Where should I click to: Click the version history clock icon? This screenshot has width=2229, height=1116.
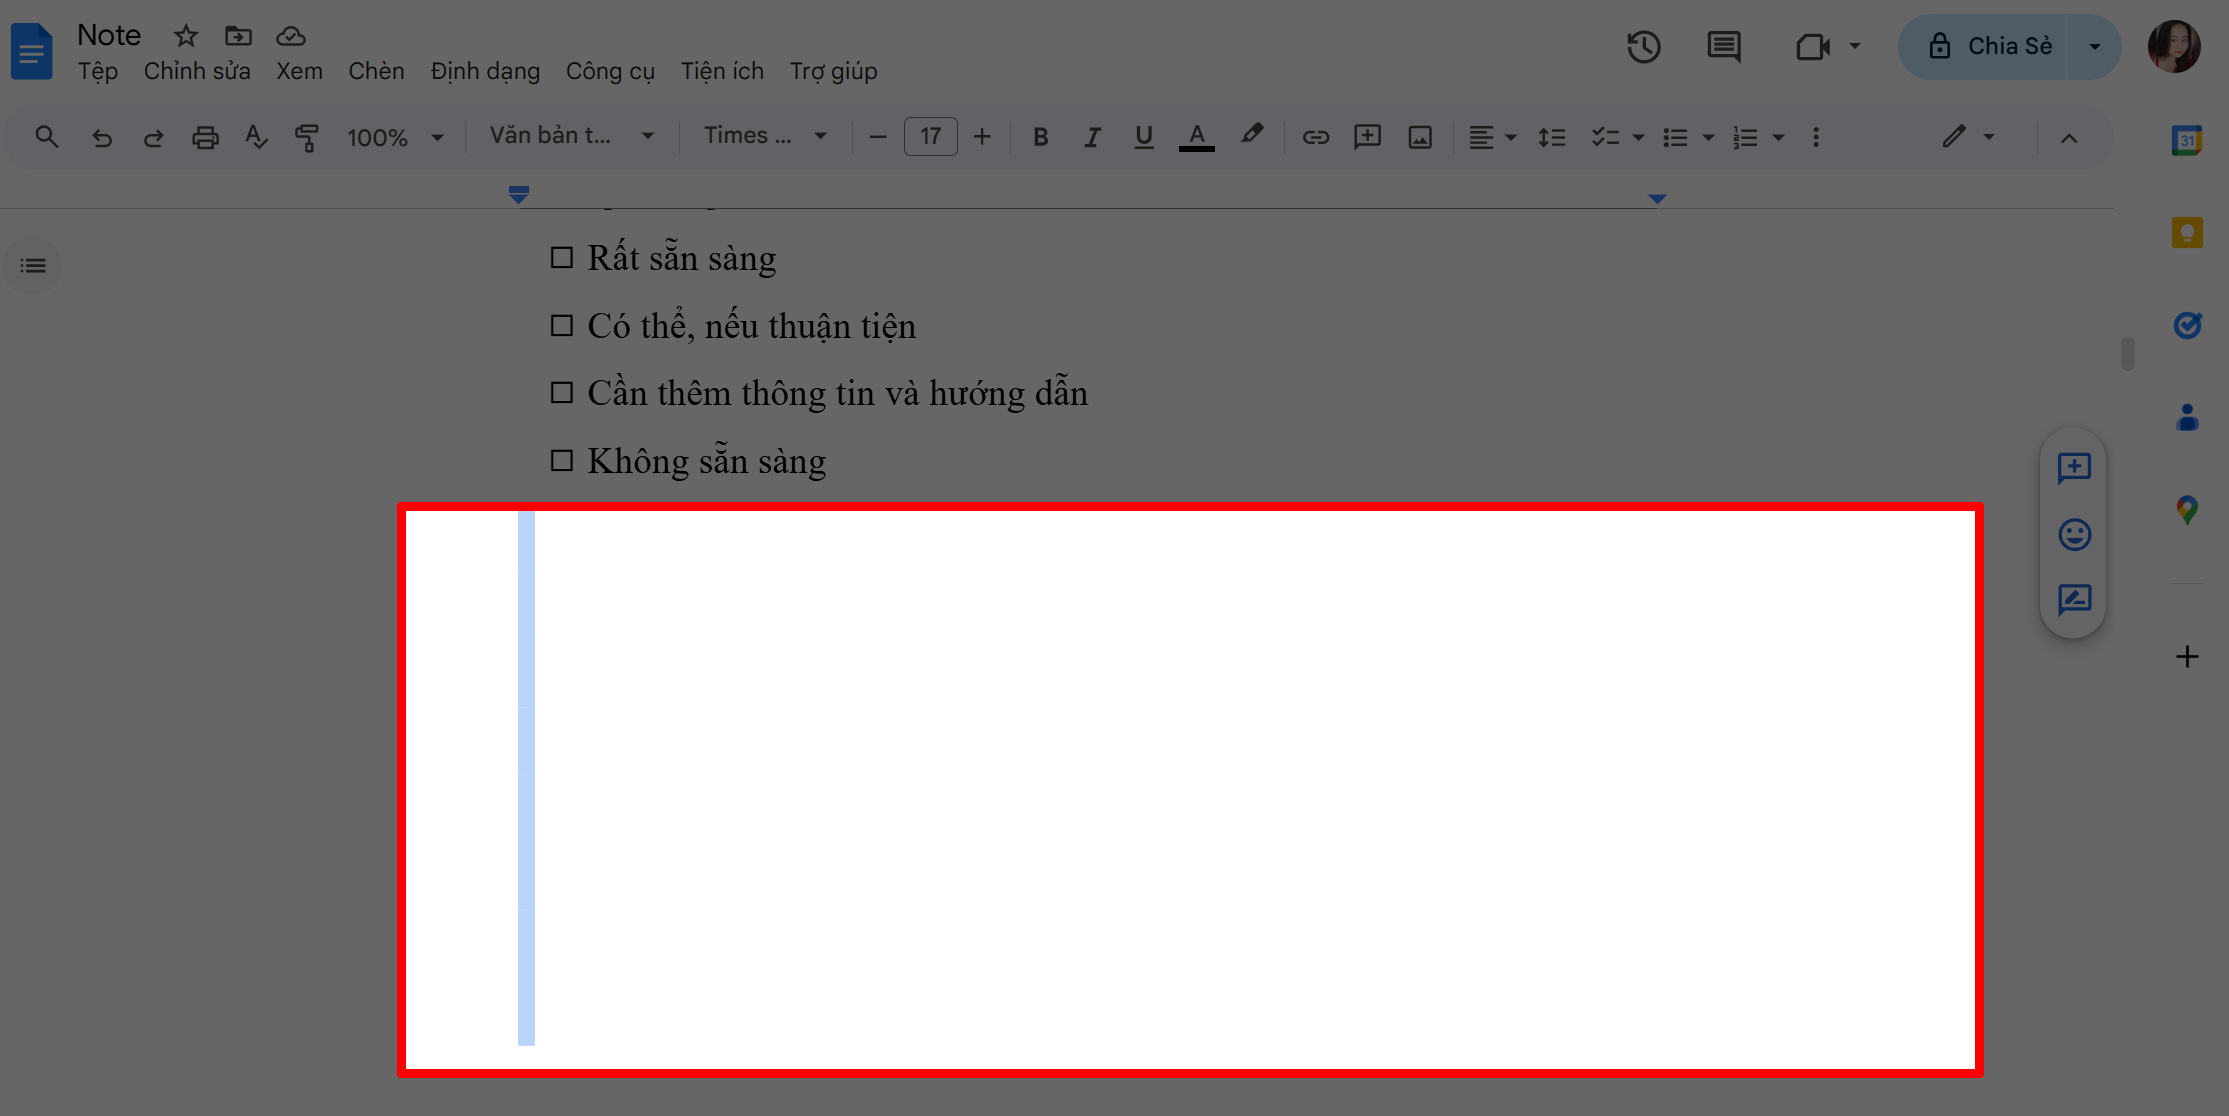click(1643, 47)
